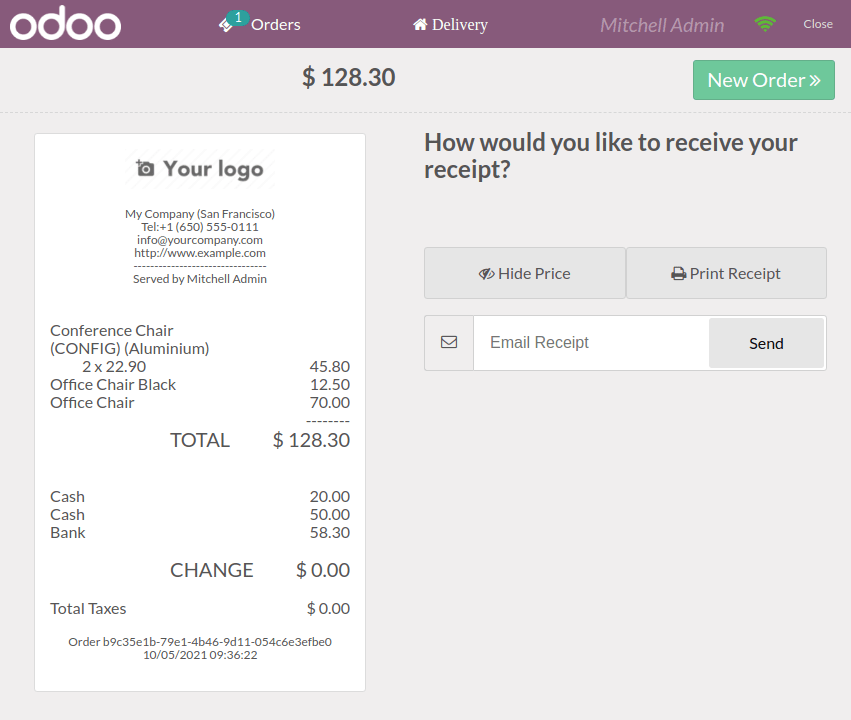The height and width of the screenshot is (720, 851).
Task: Click the camera icon in Your logo
Action: [145, 168]
